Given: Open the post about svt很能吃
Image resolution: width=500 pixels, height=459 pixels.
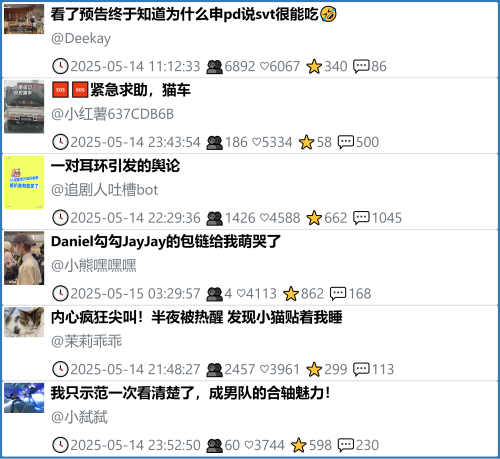Looking at the screenshot, I should pos(193,14).
